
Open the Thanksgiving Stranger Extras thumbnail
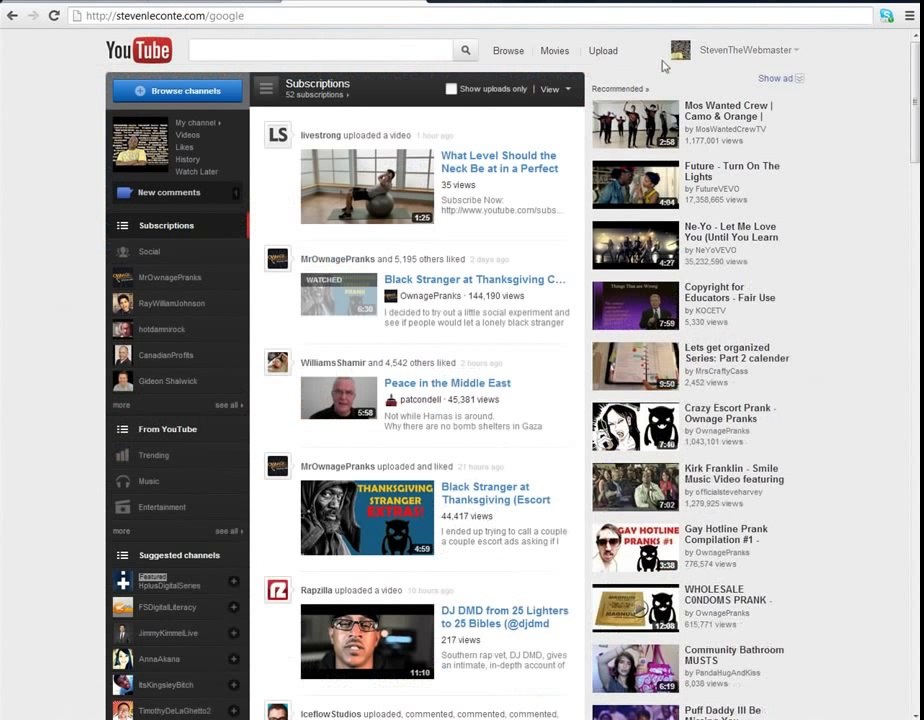pyautogui.click(x=367, y=517)
